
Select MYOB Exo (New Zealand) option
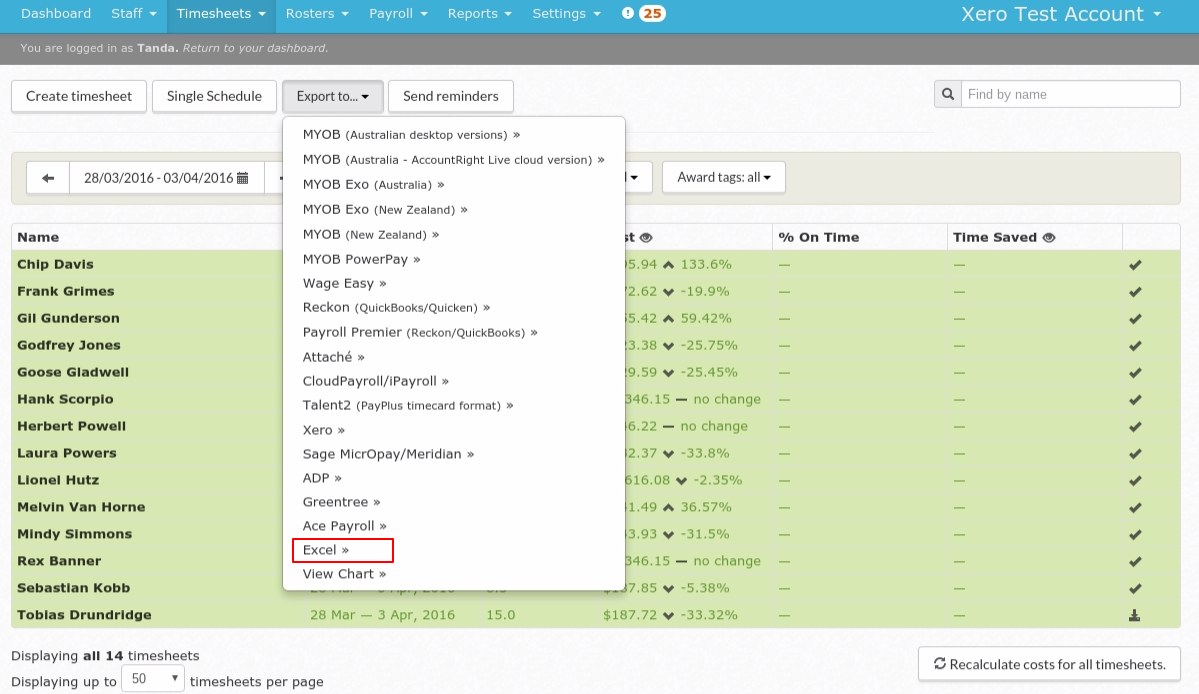click(385, 209)
